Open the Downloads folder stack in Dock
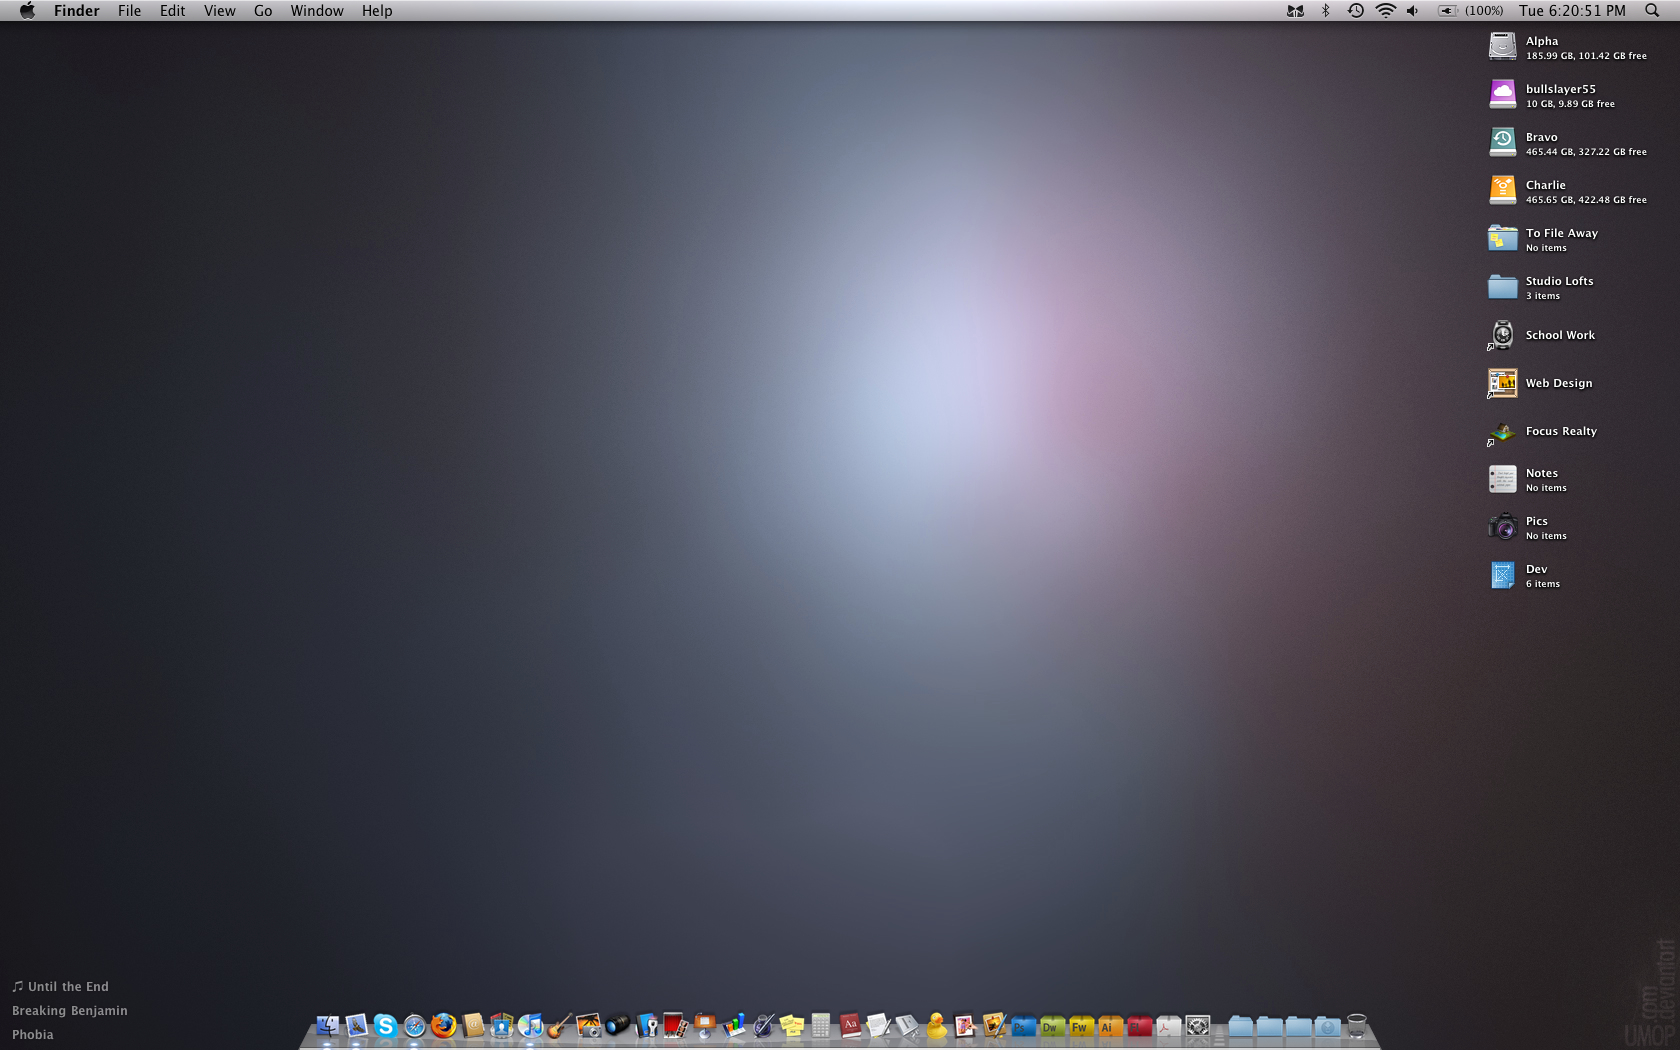 coord(1328,1026)
